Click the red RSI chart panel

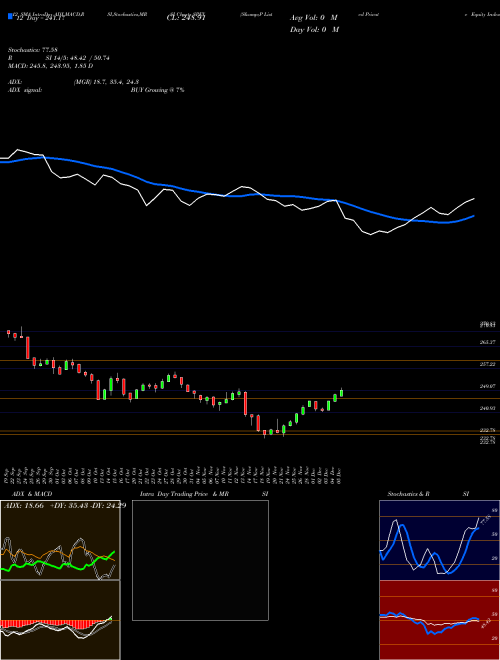tap(439, 620)
